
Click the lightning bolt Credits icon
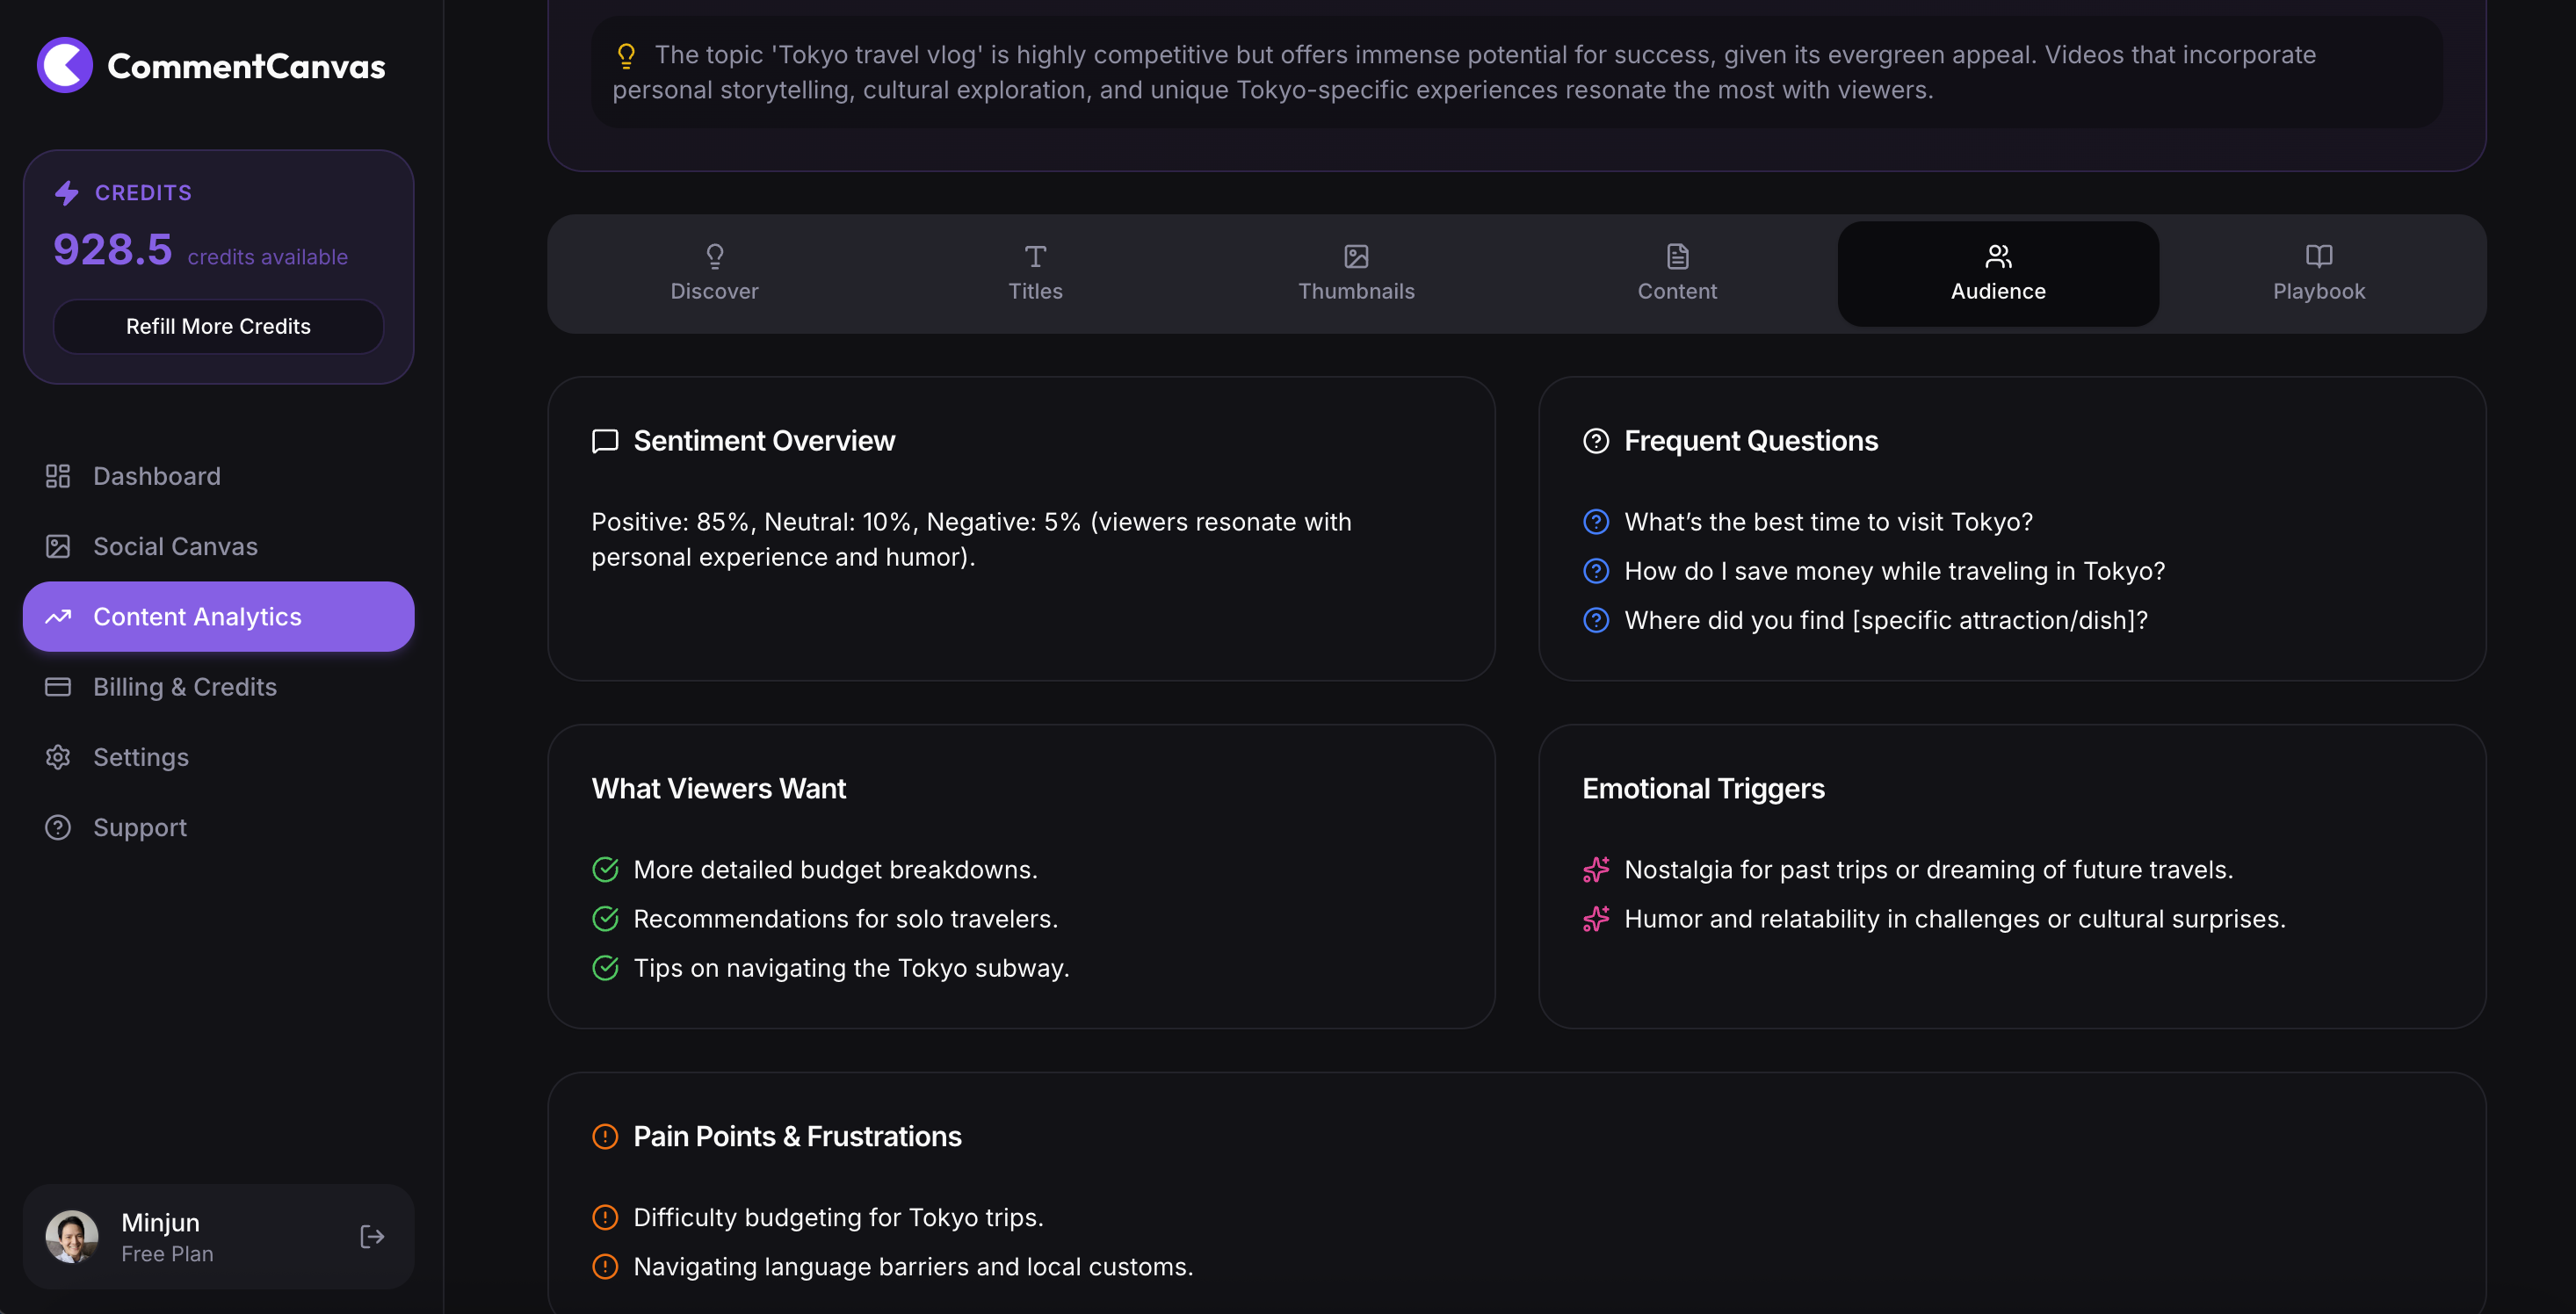(67, 193)
